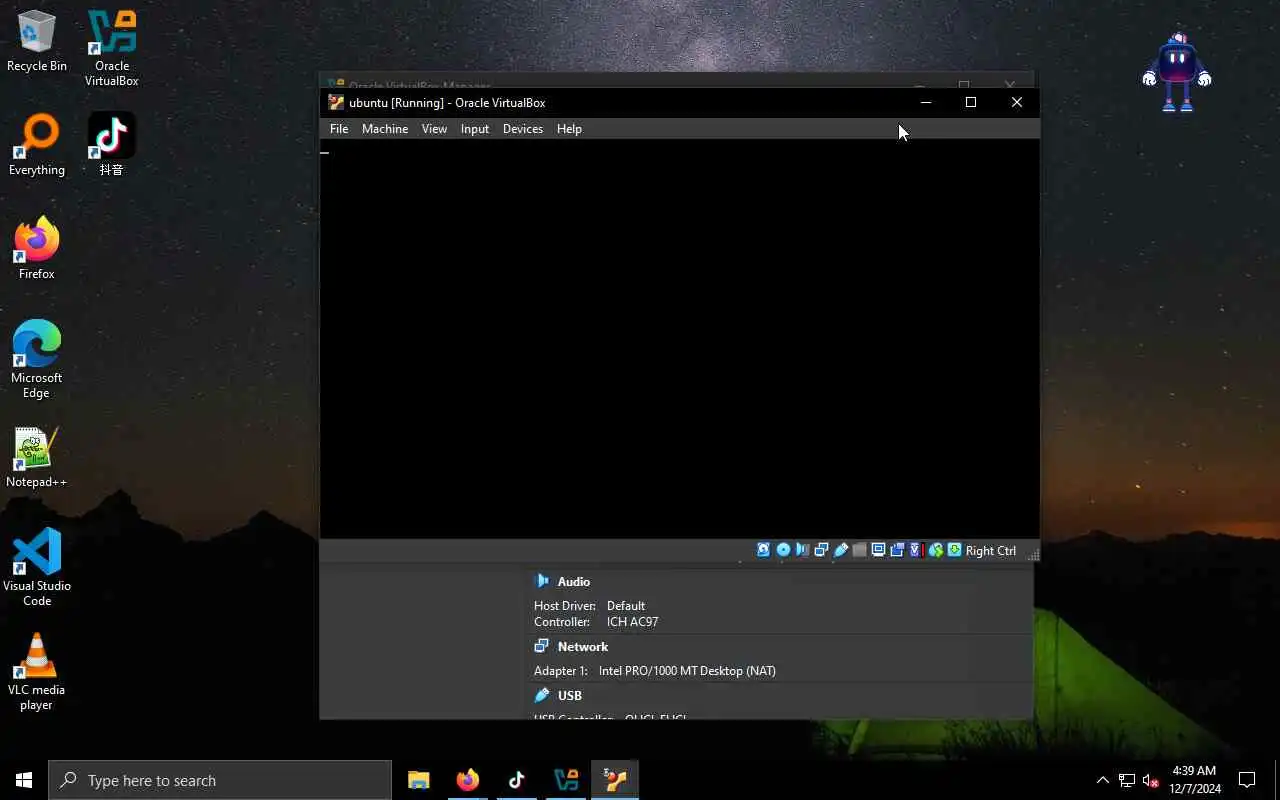Open the File menu in VirtualBox VM window
This screenshot has width=1280, height=800.
[339, 129]
